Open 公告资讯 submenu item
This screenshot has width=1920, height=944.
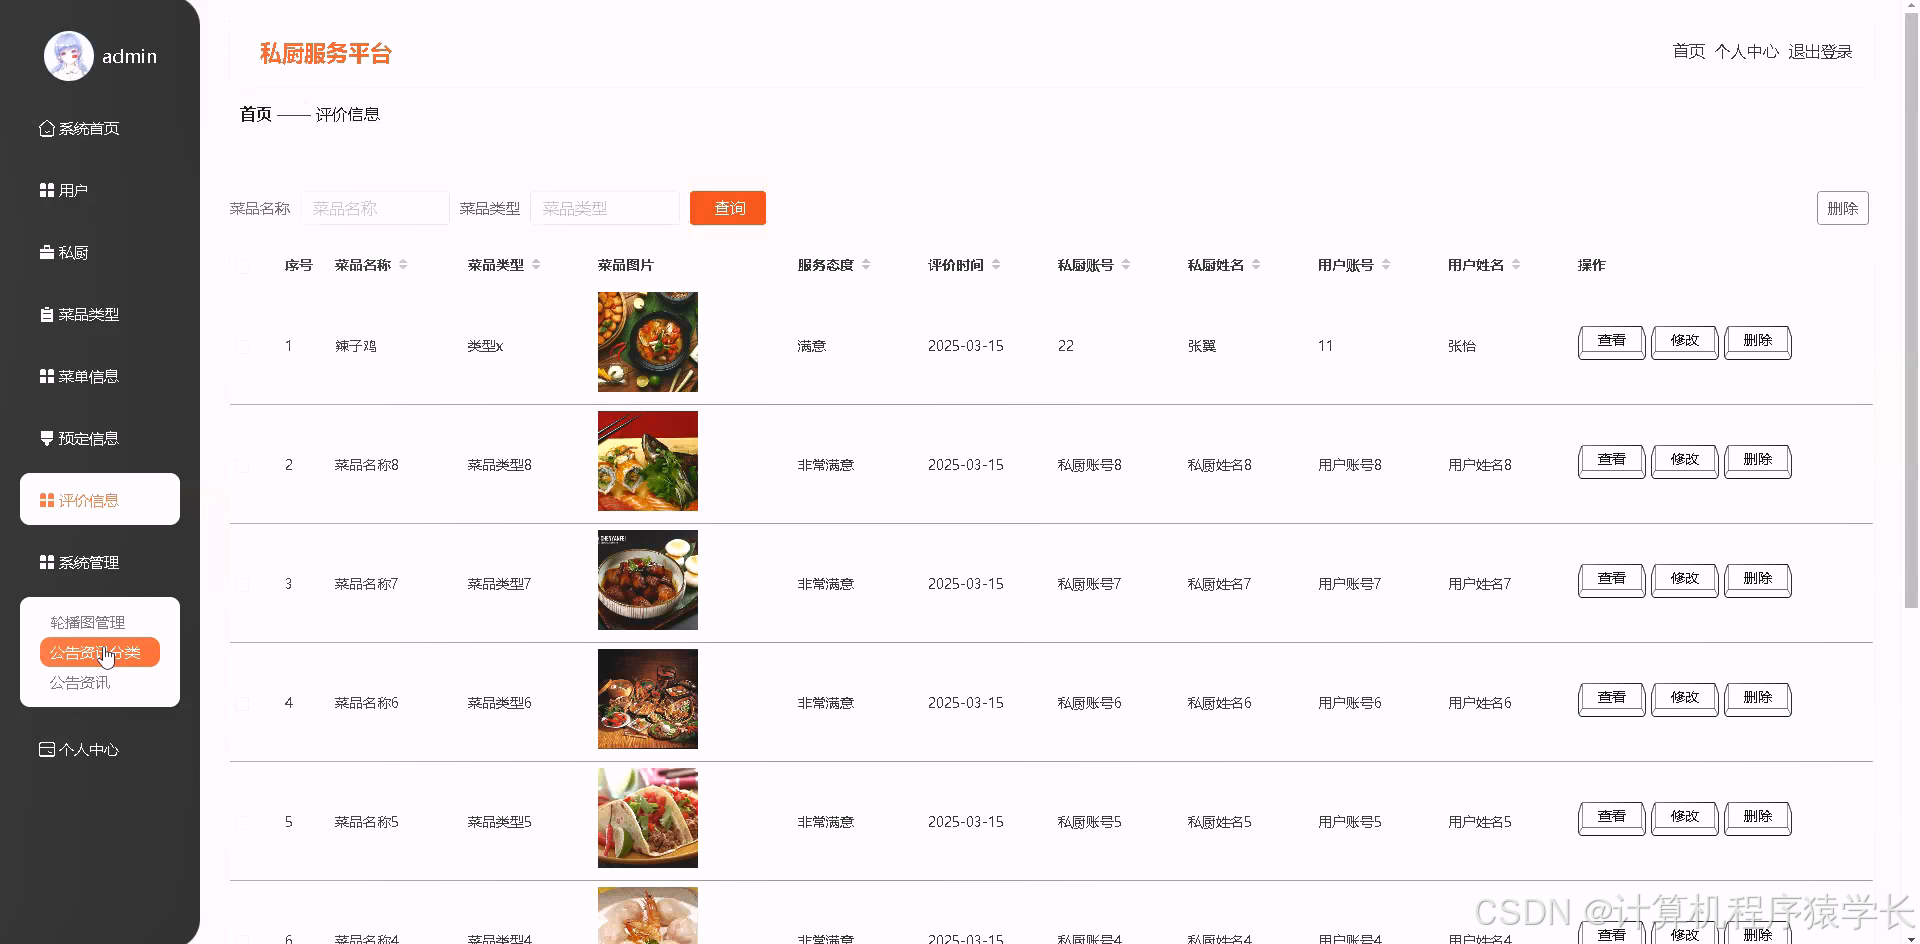pos(80,682)
